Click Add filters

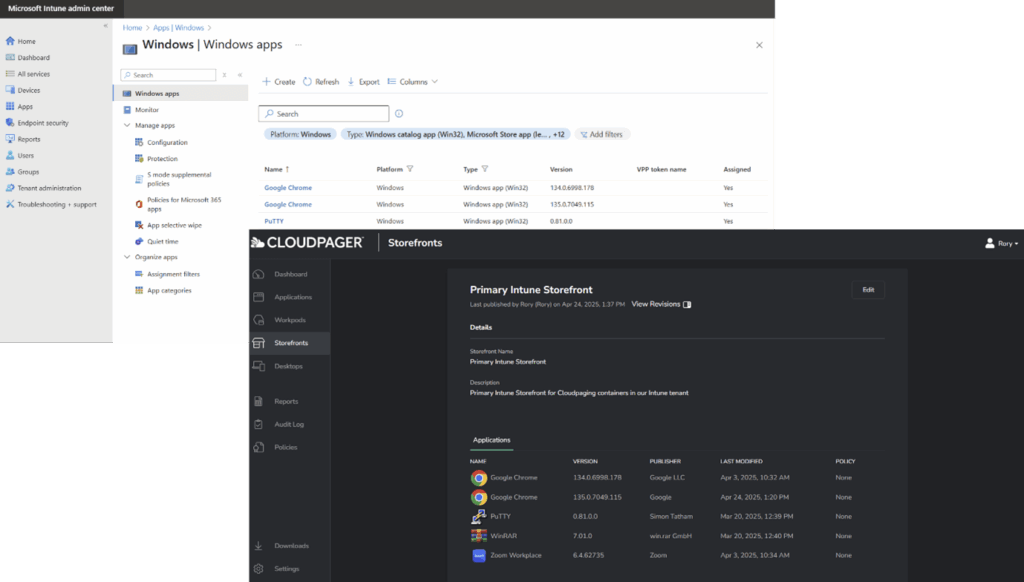point(601,135)
